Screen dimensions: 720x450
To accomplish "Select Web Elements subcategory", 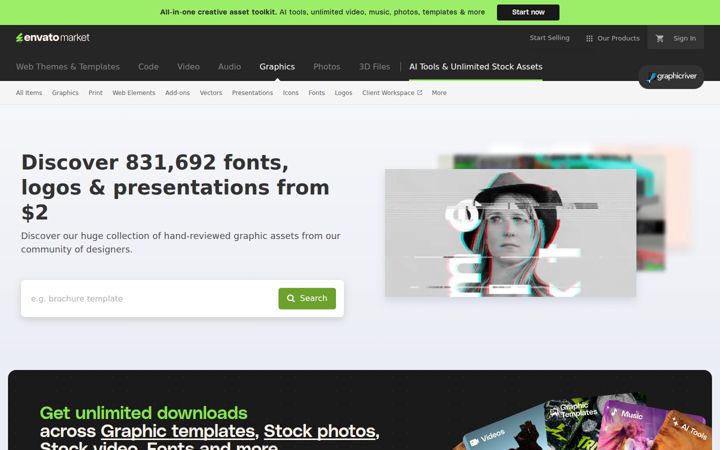I will 134,93.
